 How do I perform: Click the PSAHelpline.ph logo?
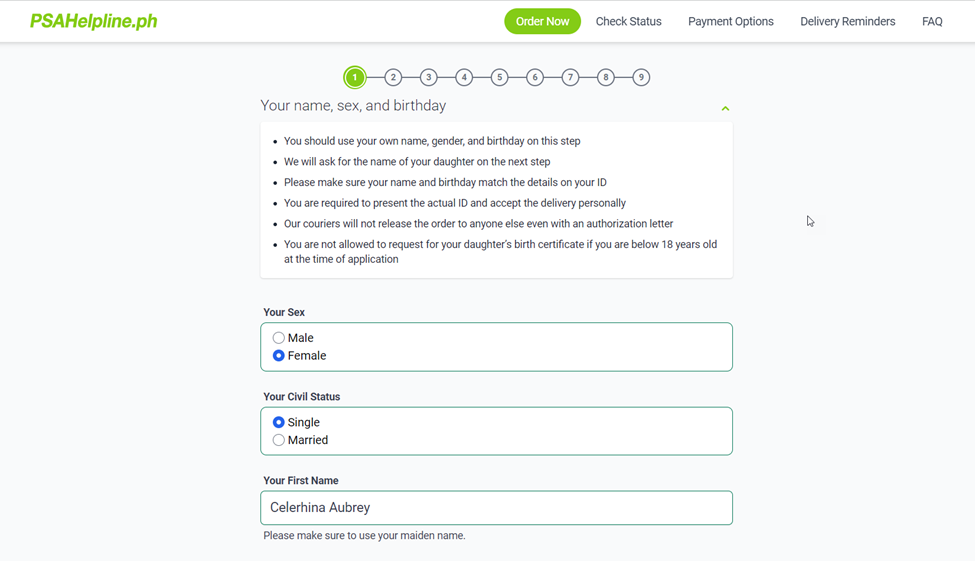(x=94, y=21)
